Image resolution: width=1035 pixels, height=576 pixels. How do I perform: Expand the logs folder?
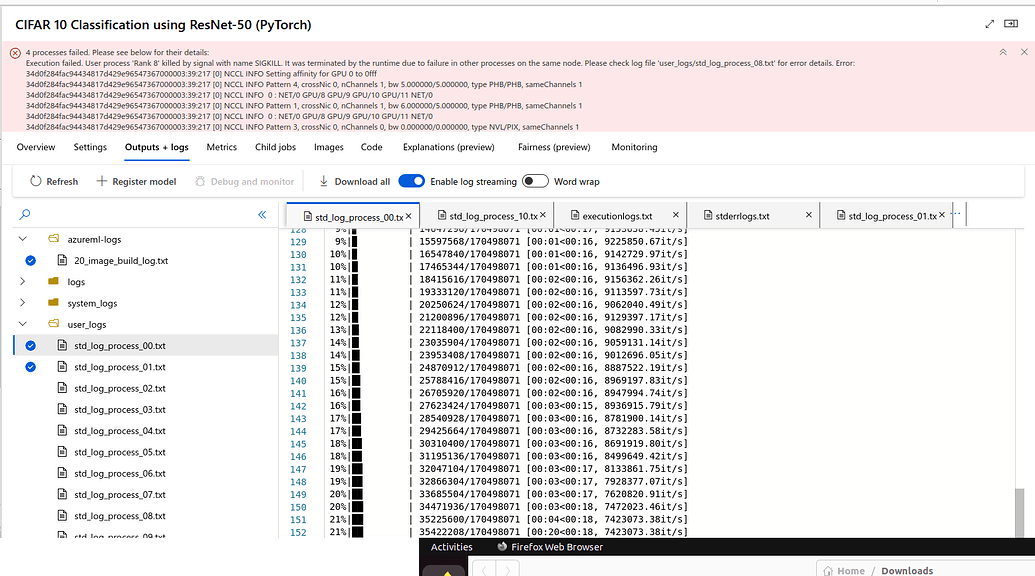click(22, 282)
